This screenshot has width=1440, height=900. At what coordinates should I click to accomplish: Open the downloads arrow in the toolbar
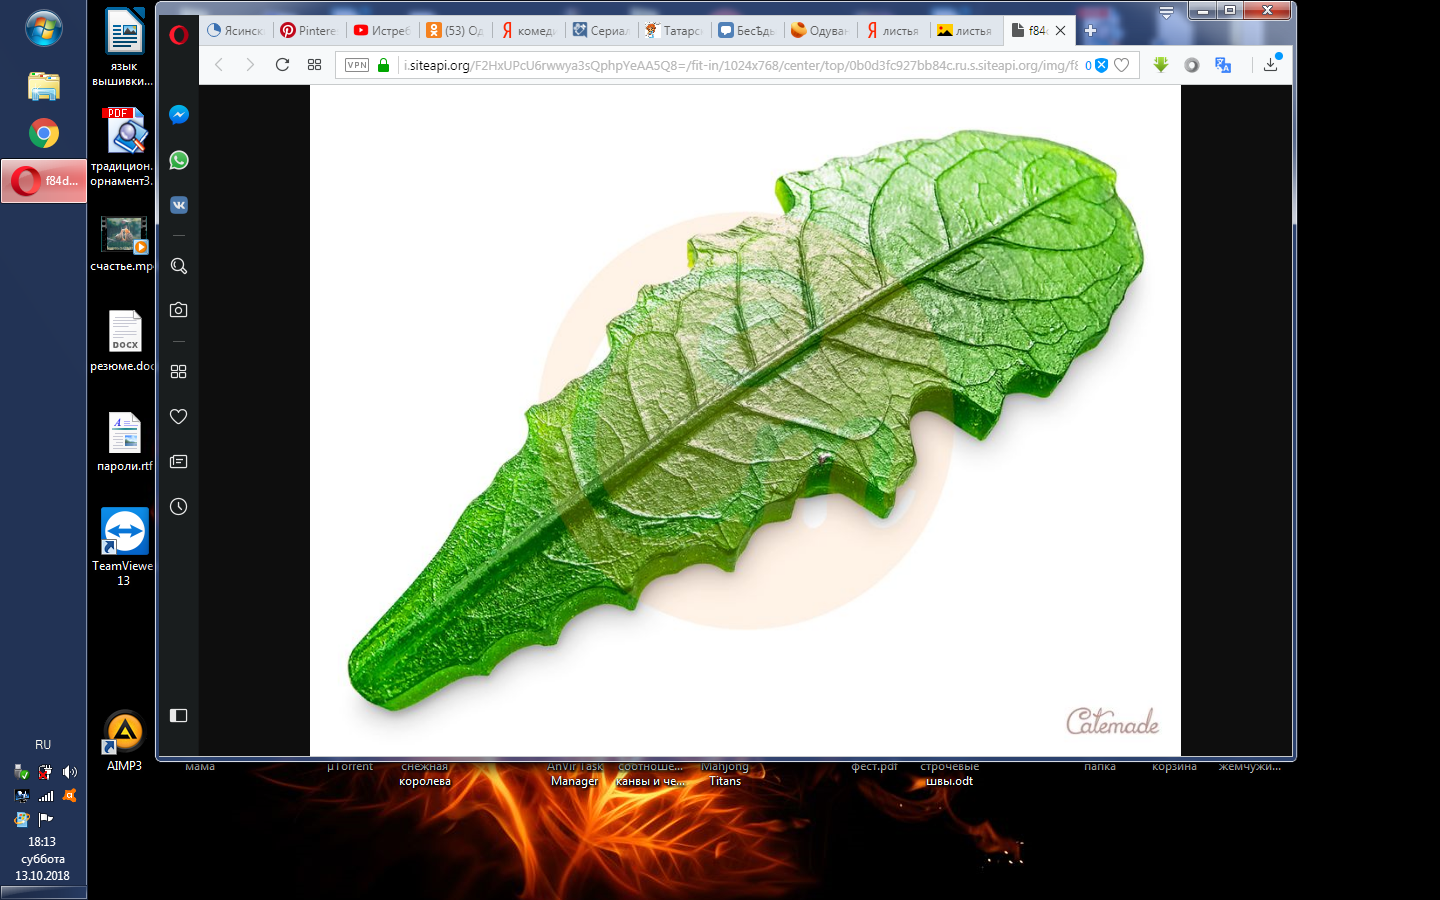coord(1270,65)
